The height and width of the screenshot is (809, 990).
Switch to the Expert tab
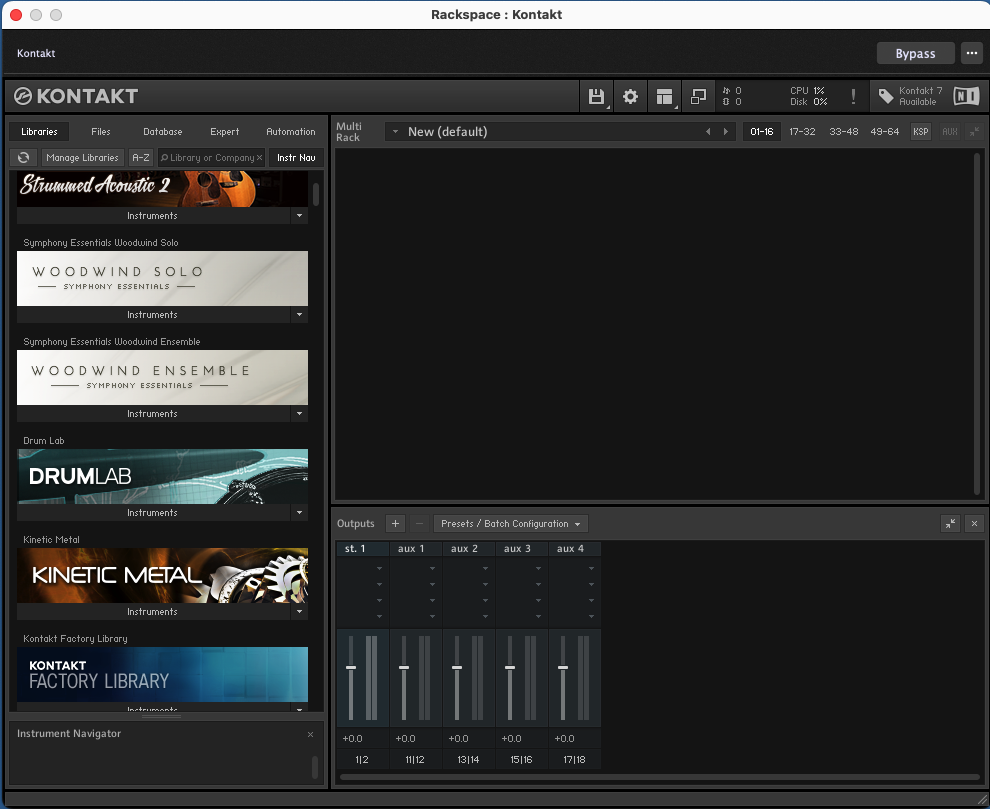225,131
